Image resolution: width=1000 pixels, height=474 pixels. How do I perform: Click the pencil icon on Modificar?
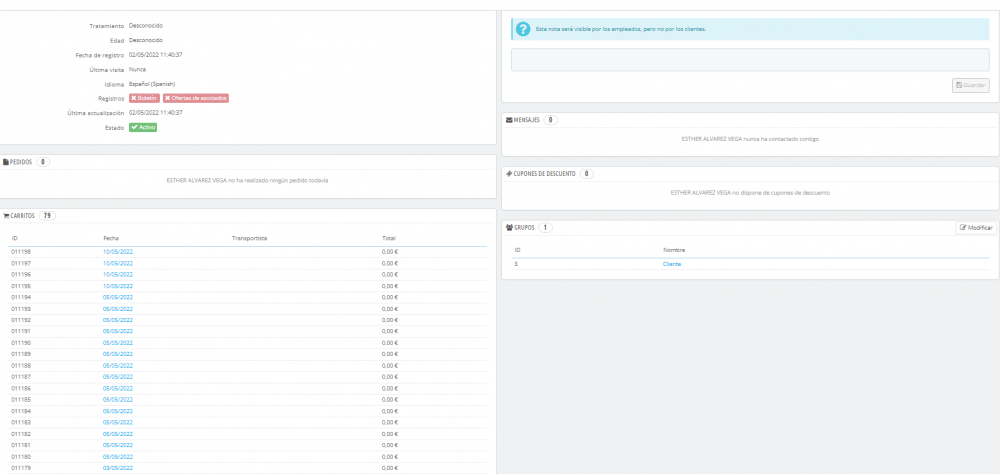(963, 228)
